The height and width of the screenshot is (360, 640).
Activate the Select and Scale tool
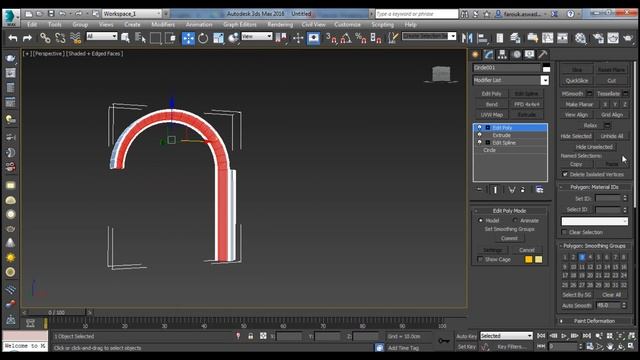pyautogui.click(x=218, y=38)
